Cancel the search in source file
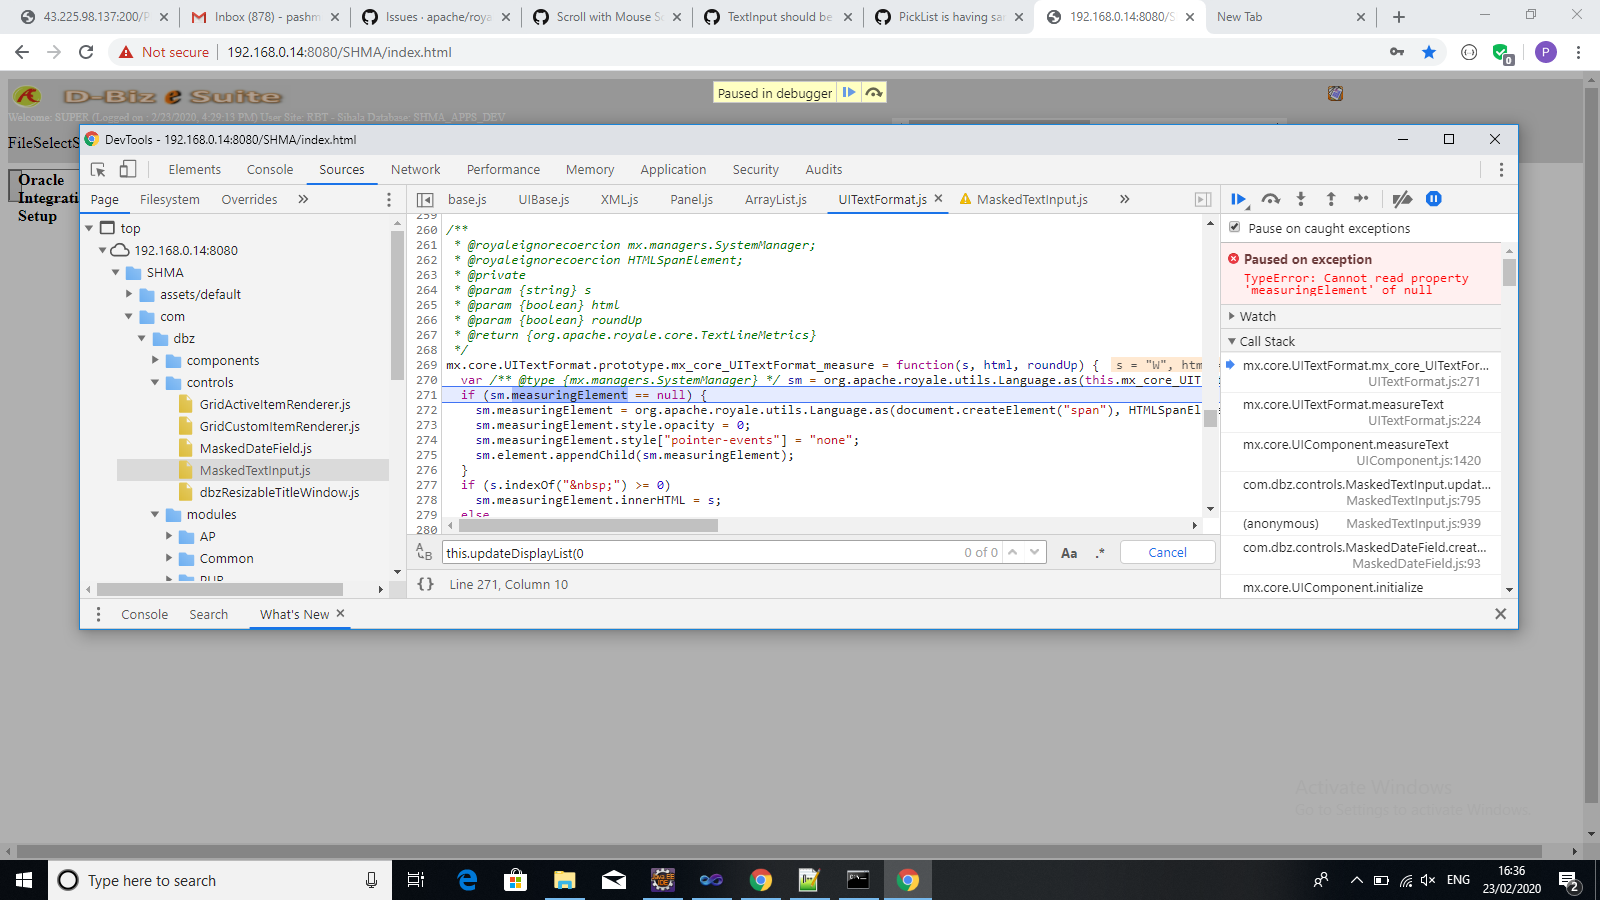 tap(1167, 553)
